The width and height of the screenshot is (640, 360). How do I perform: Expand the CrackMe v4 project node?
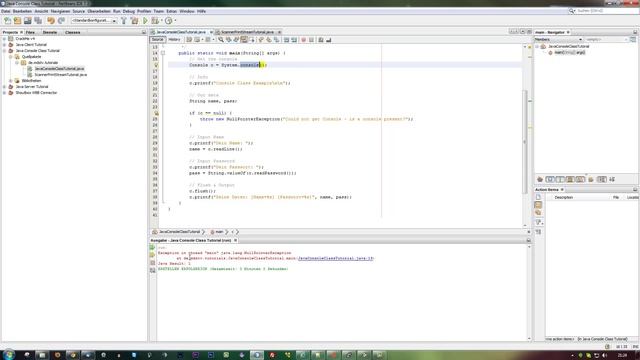[x=4, y=39]
